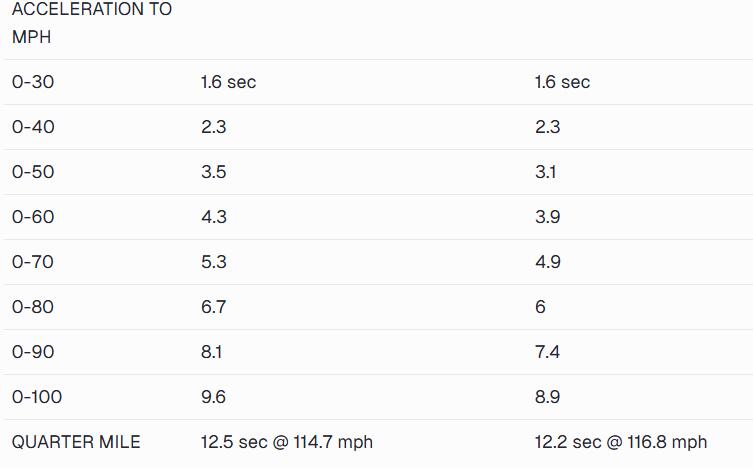753x468 pixels.
Task: Click the 5.3 value in 0-70 row
Action: [214, 262]
